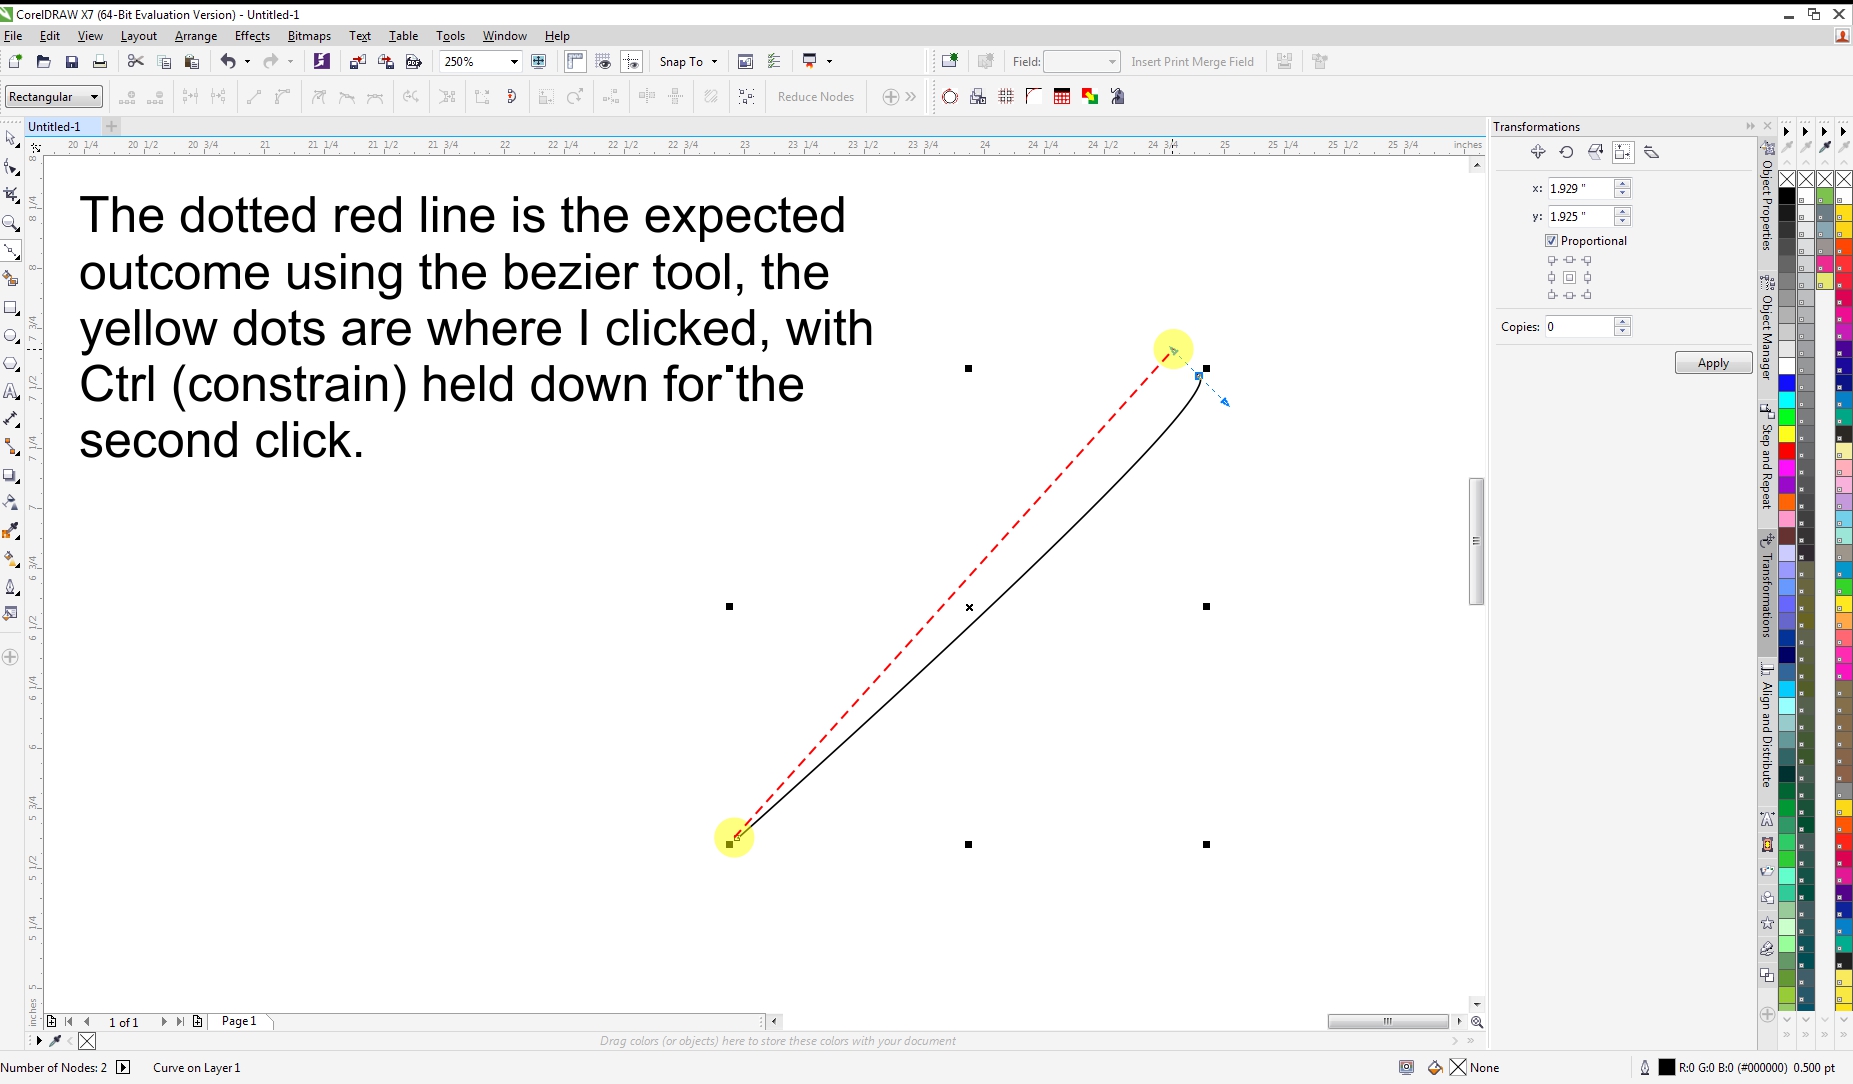Screen dimensions: 1853x1084
Task: Open the Snap To dropdown
Action: [x=688, y=62]
